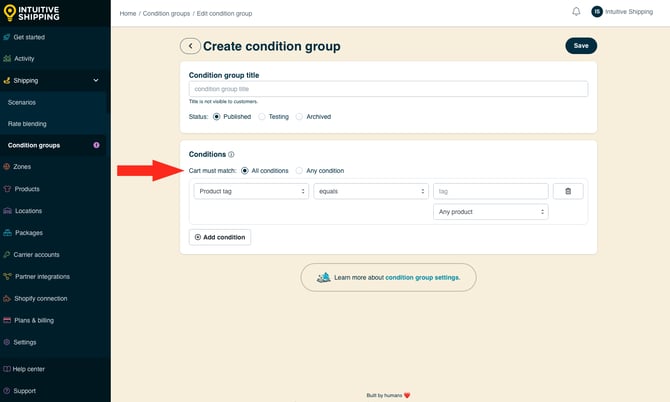Screen dimensions: 670x402
Task: Open Products in the sidebar
Action: coord(27,189)
